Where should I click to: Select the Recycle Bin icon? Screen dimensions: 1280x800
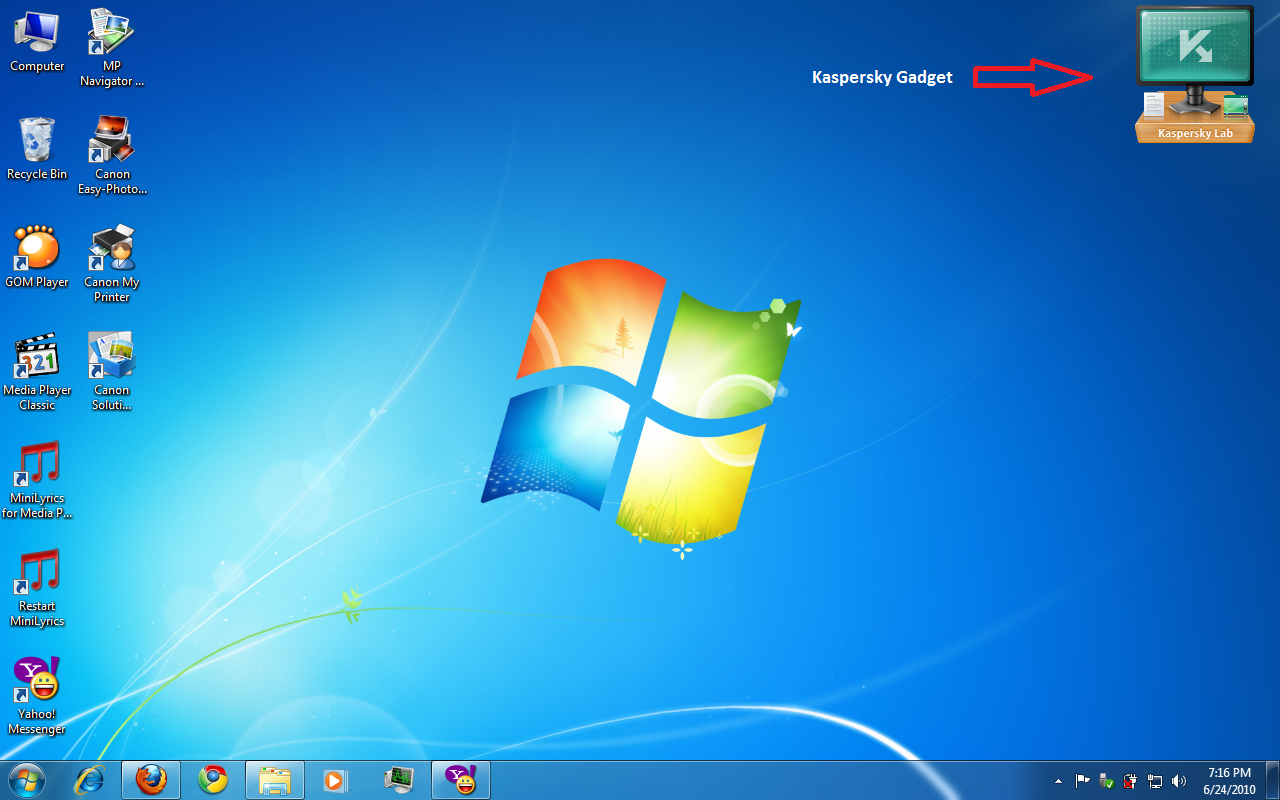click(37, 150)
